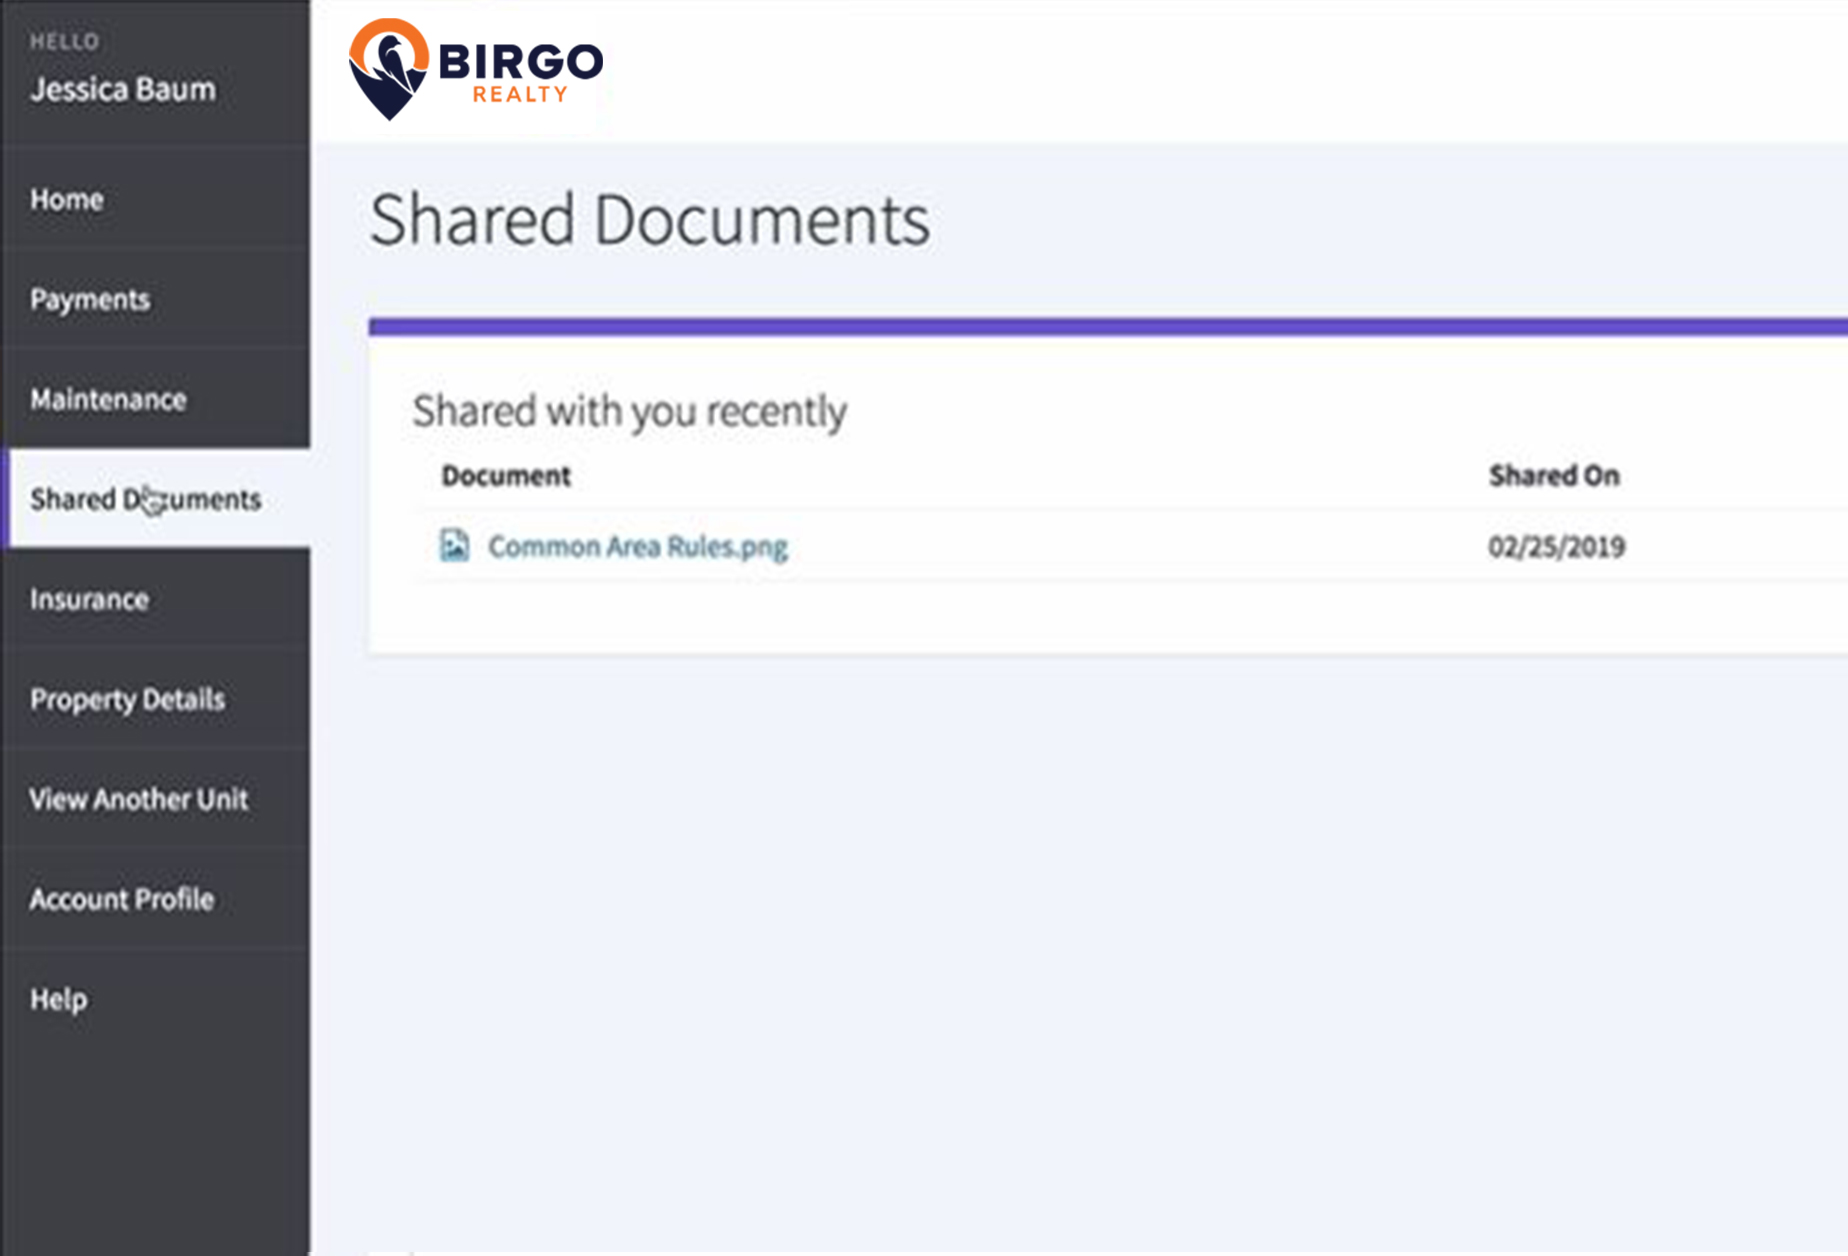Open the Home section from the sidebar
Image resolution: width=1848 pixels, height=1256 pixels.
tap(67, 199)
